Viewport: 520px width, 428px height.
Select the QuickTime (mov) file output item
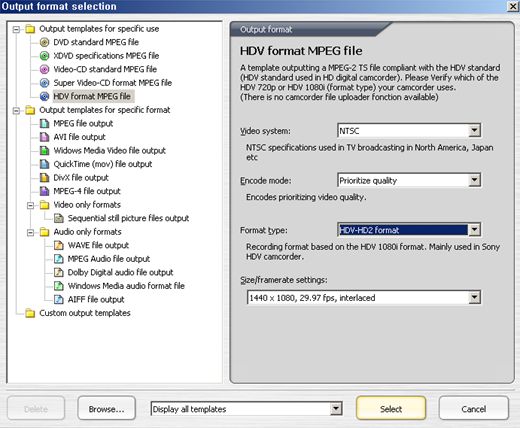tap(103, 164)
